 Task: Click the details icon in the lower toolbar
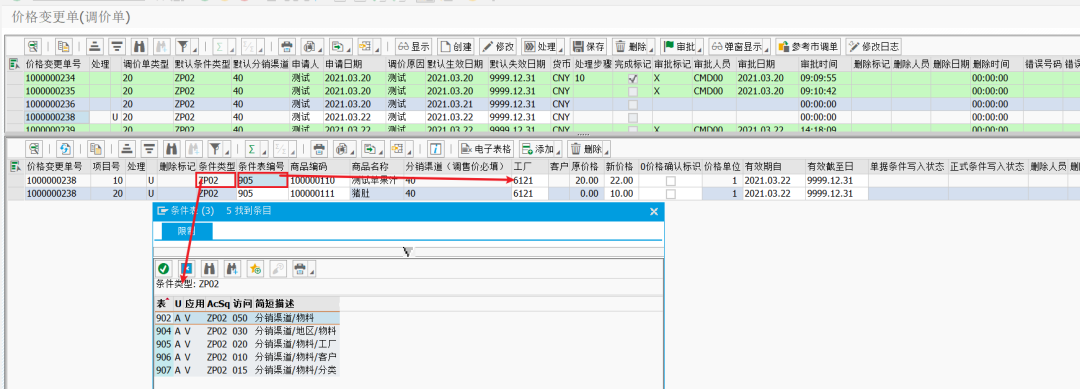click(33, 148)
